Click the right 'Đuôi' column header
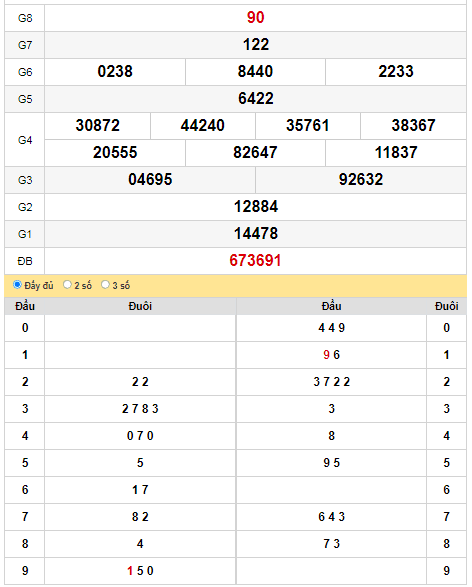 pos(447,306)
